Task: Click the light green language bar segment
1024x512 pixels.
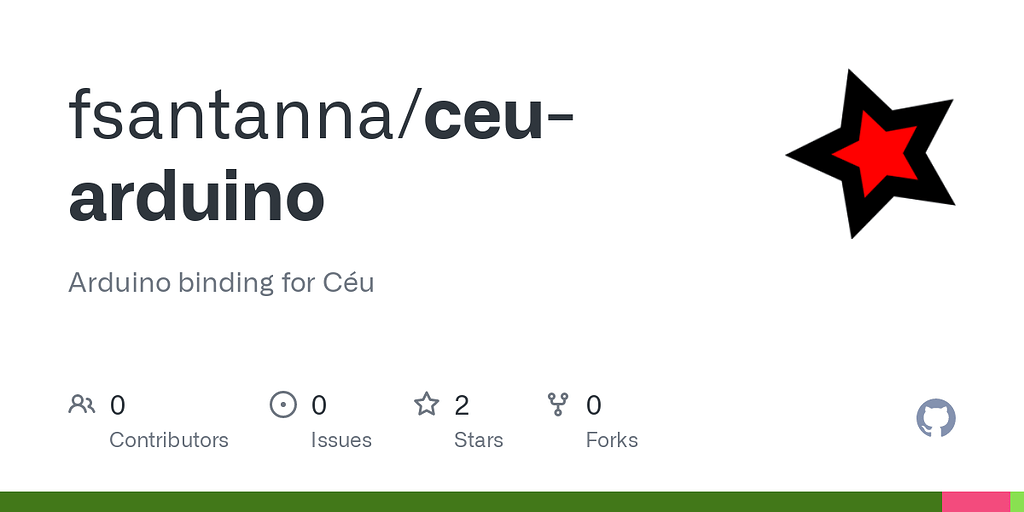Action: (1017, 501)
